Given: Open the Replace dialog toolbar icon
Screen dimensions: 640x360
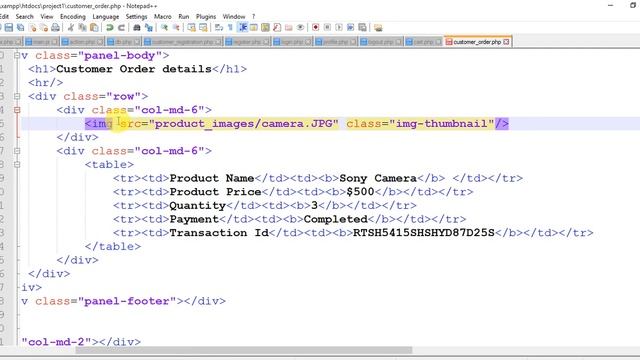Looking at the screenshot, I should tap(149, 28).
